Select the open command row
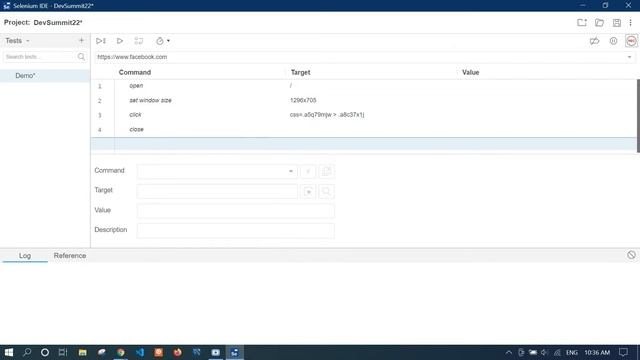The image size is (640, 360). pyautogui.click(x=363, y=86)
